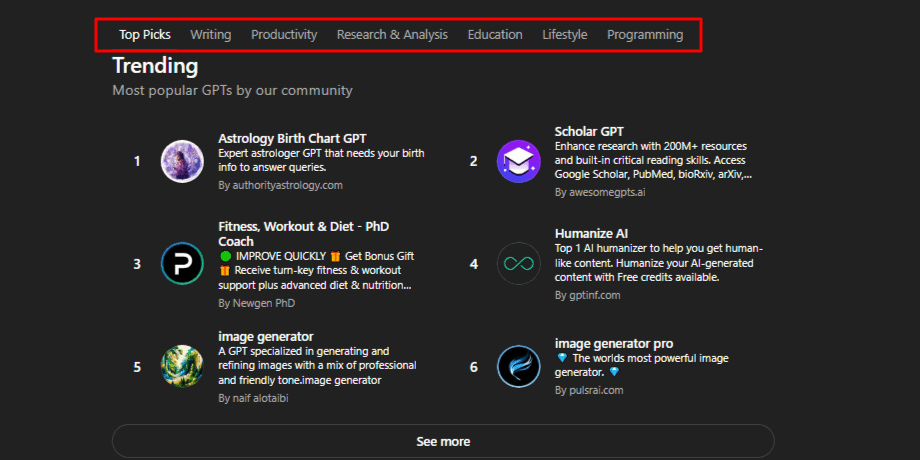Switch to the Top Picks tab
Image resolution: width=920 pixels, height=460 pixels.
(x=145, y=34)
